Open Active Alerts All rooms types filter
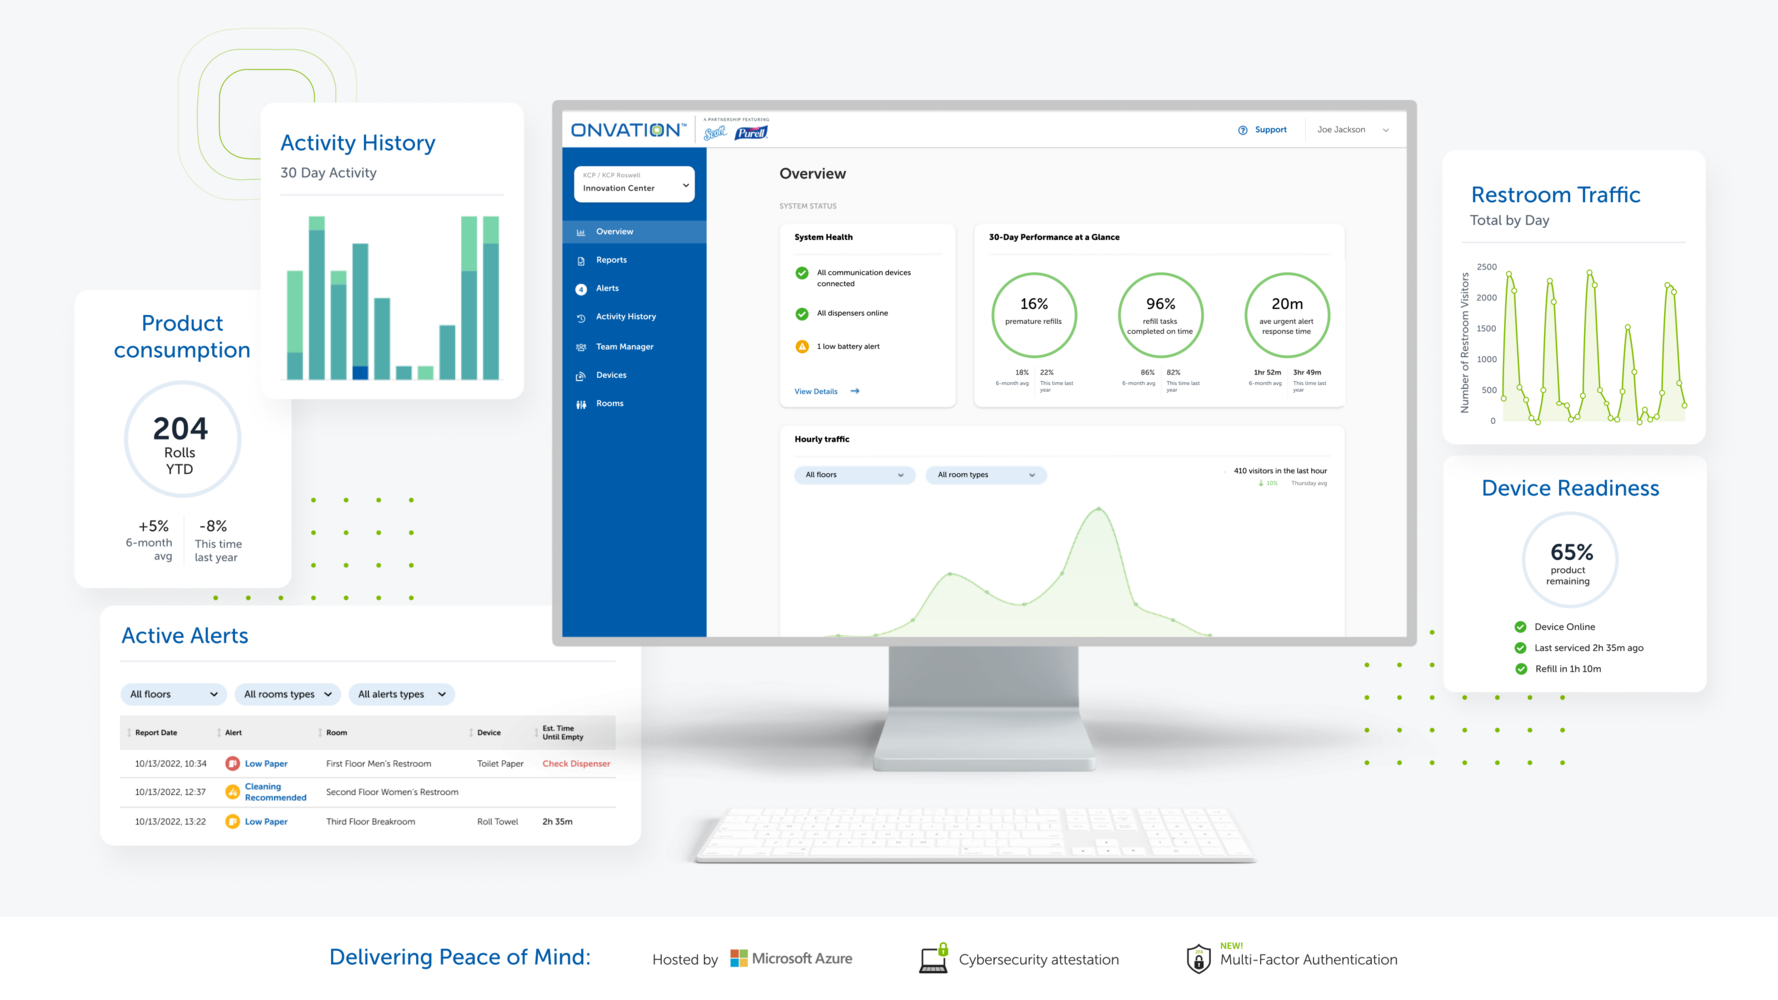1778x1000 pixels. [288, 694]
